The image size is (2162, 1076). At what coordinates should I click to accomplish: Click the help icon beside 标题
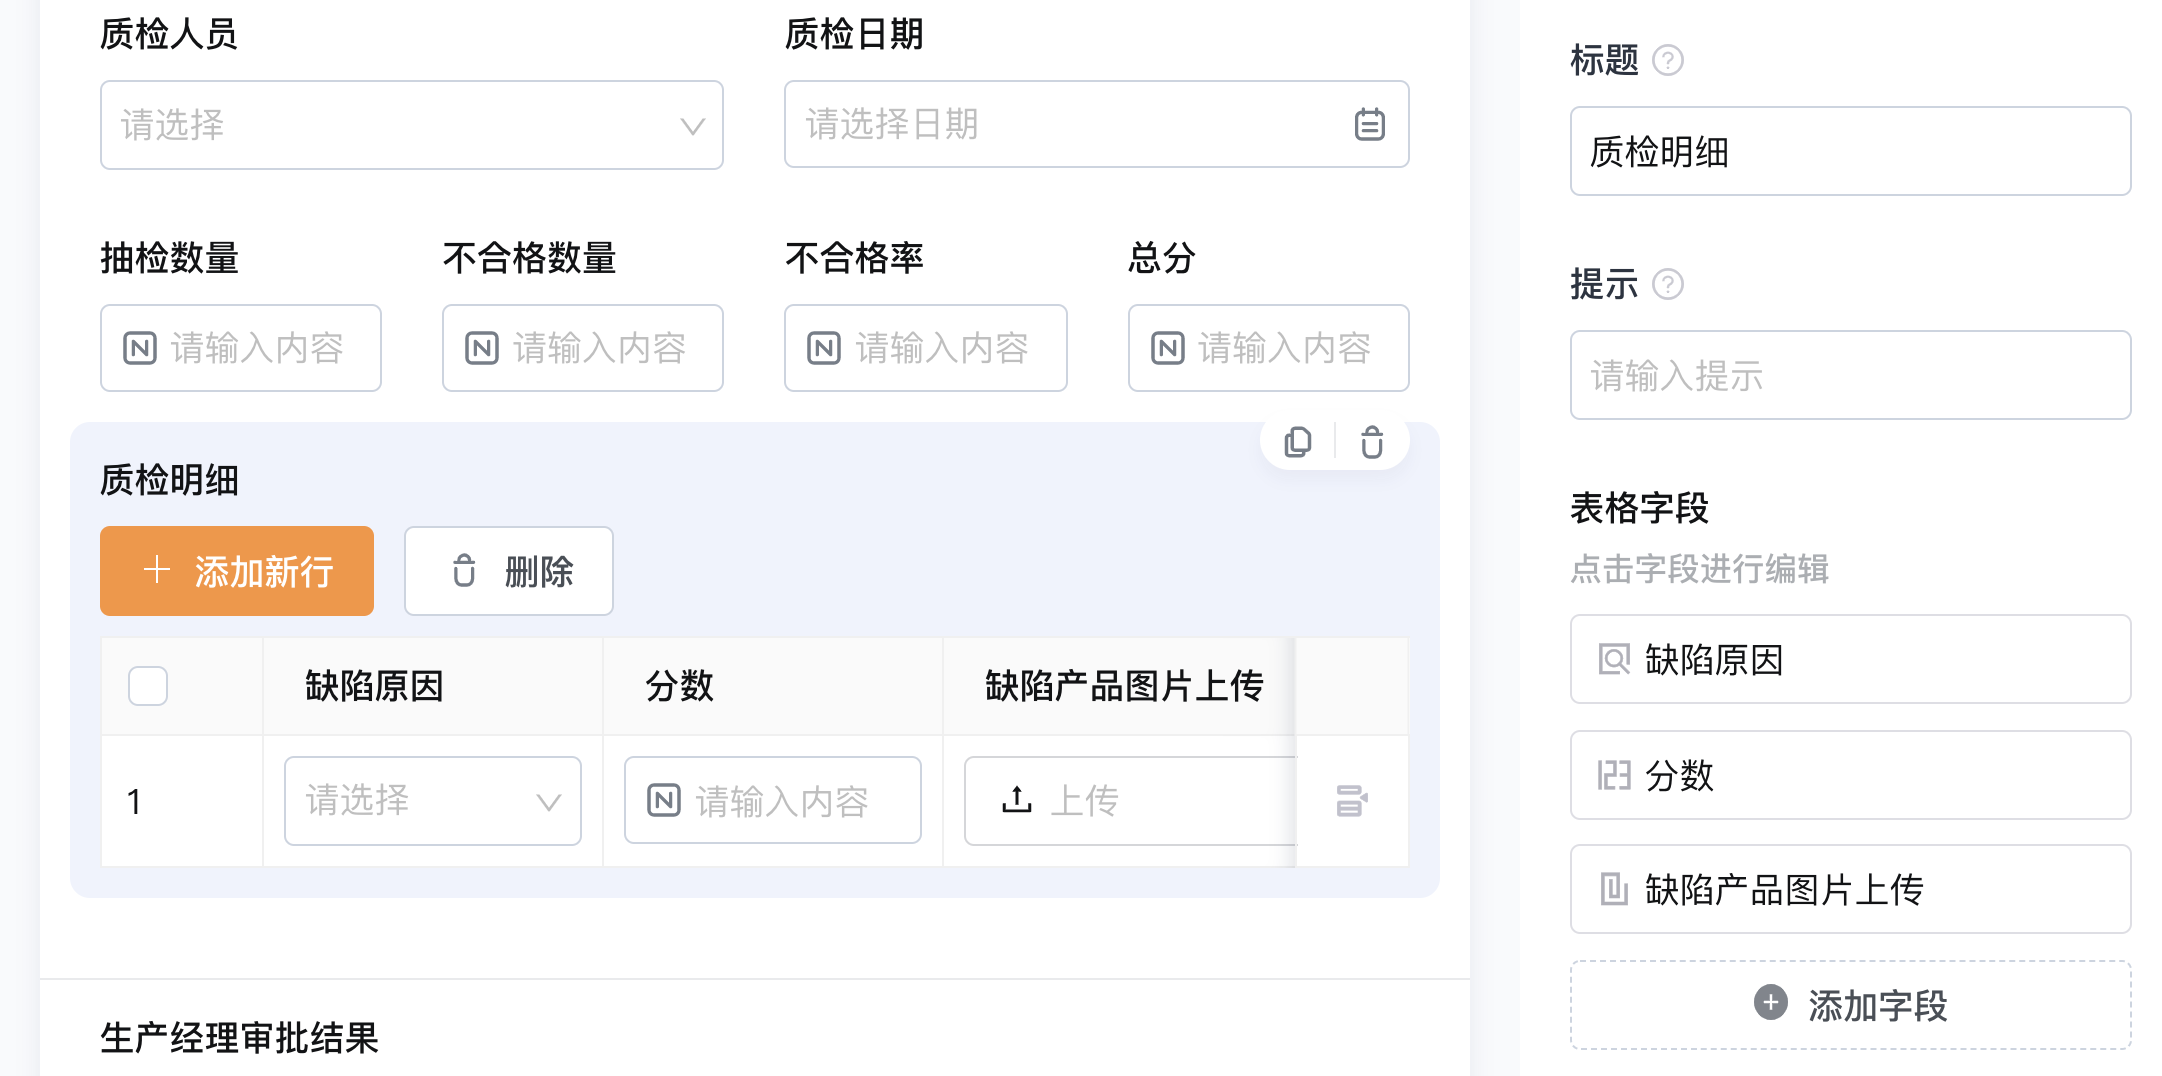tap(1668, 60)
